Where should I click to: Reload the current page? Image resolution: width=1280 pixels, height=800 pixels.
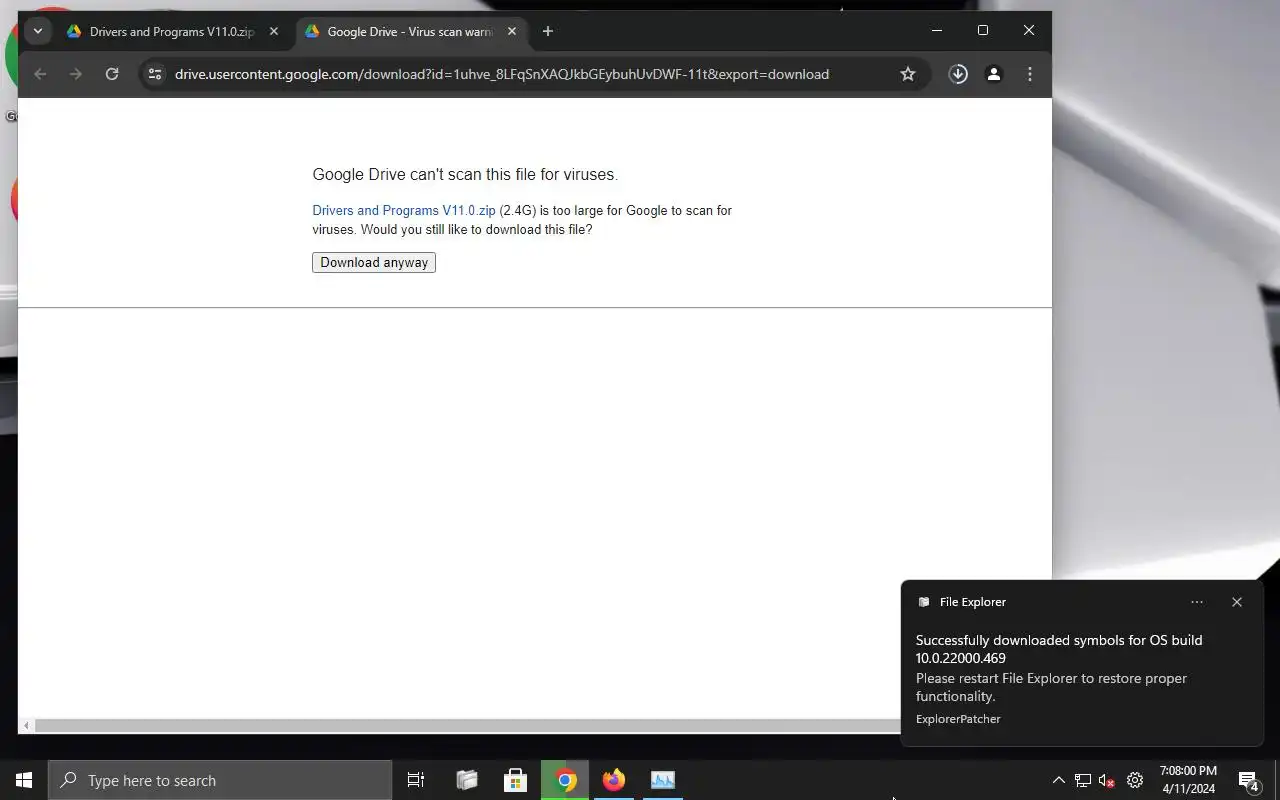tap(112, 74)
